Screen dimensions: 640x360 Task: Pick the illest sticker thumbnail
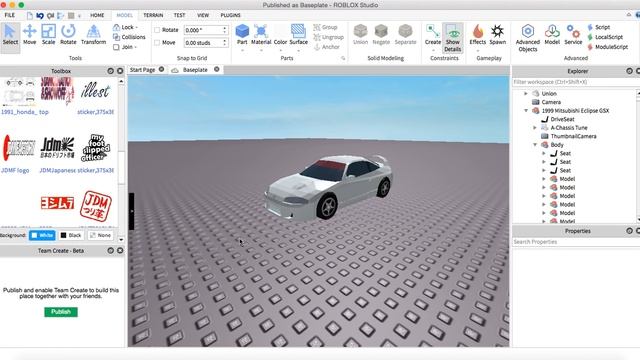click(x=95, y=91)
